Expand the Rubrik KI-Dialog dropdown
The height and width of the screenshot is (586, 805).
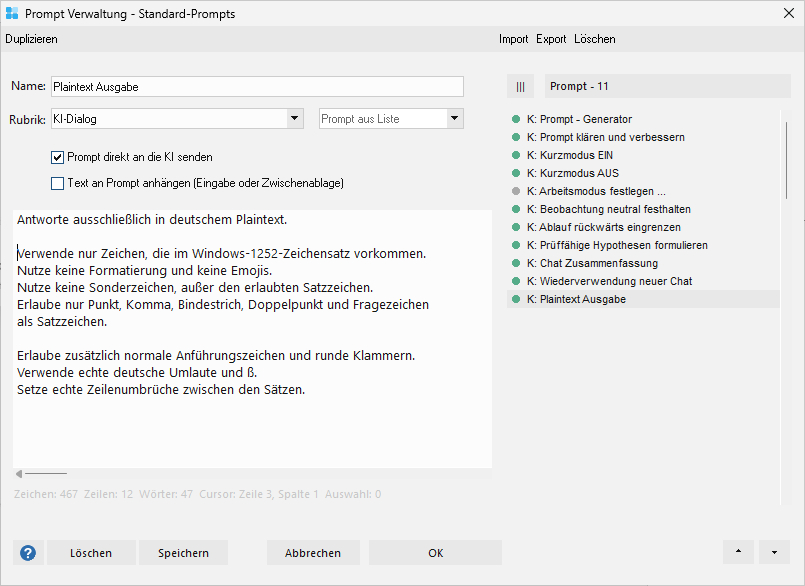(295, 119)
